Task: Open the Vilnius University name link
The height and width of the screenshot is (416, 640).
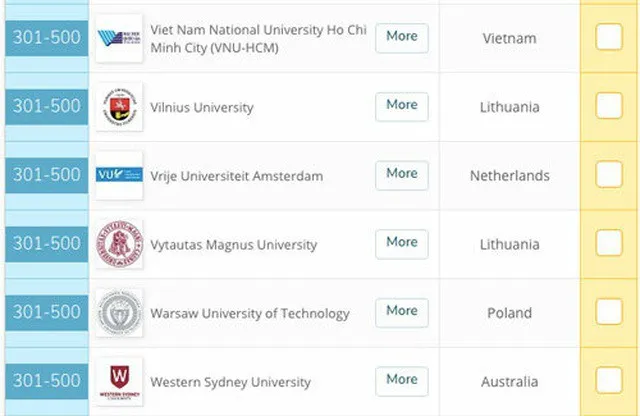Action: click(x=202, y=107)
